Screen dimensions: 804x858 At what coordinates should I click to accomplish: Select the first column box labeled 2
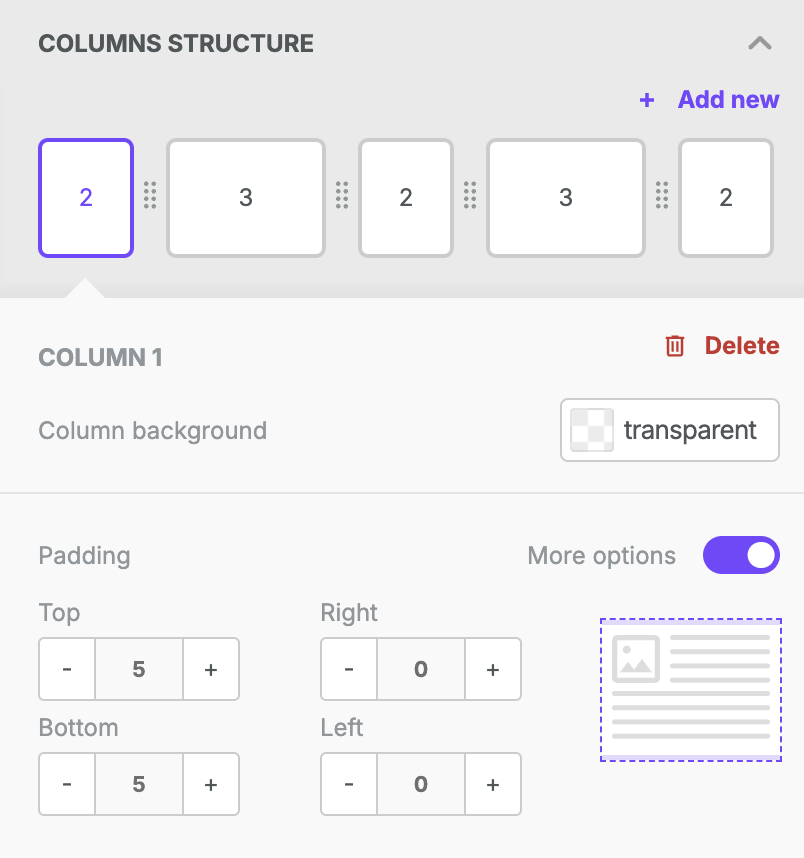tap(86, 198)
